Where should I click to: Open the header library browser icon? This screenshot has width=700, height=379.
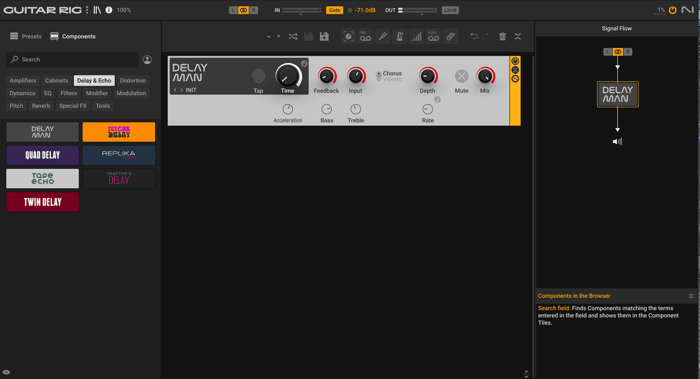(97, 10)
